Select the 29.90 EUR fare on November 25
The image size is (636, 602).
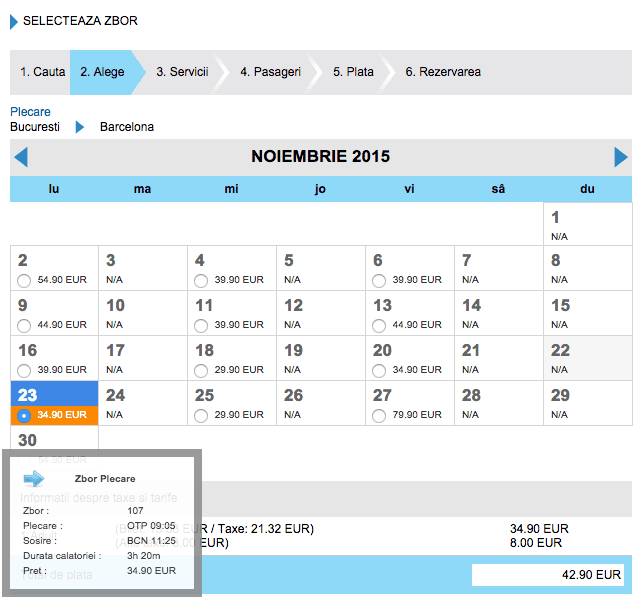point(201,415)
